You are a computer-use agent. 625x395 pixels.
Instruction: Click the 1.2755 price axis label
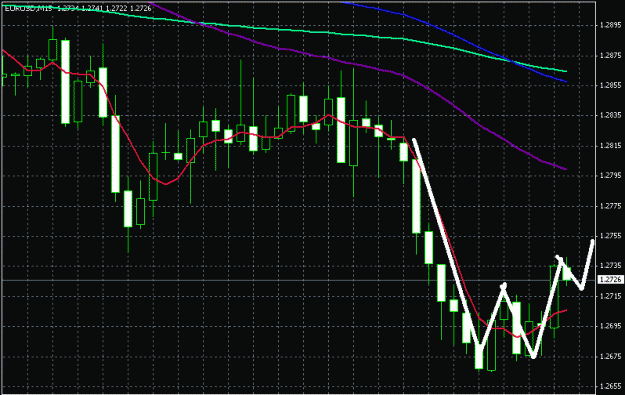click(x=610, y=236)
